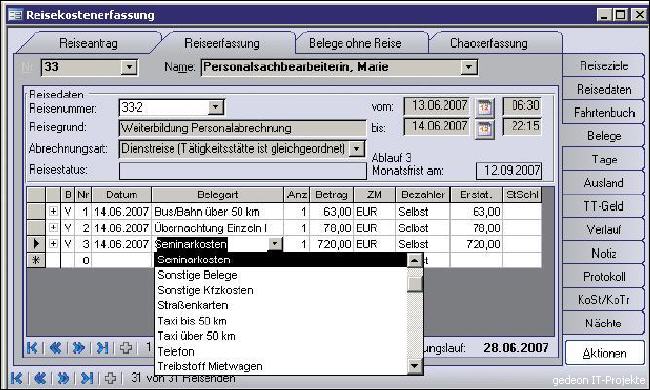Open the Notiz side button
650x390 pixels.
click(x=604, y=253)
